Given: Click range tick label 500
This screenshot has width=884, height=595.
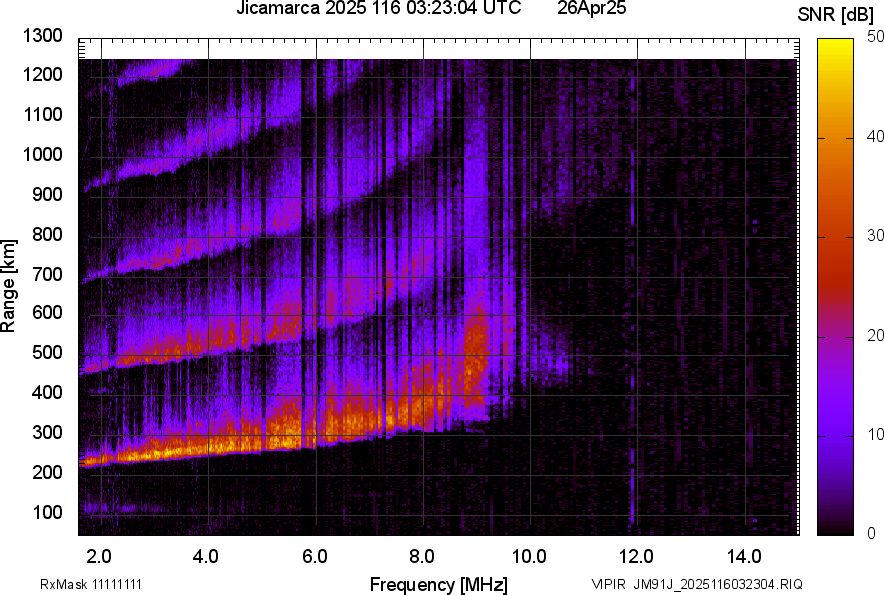Looking at the screenshot, I should point(47,352).
